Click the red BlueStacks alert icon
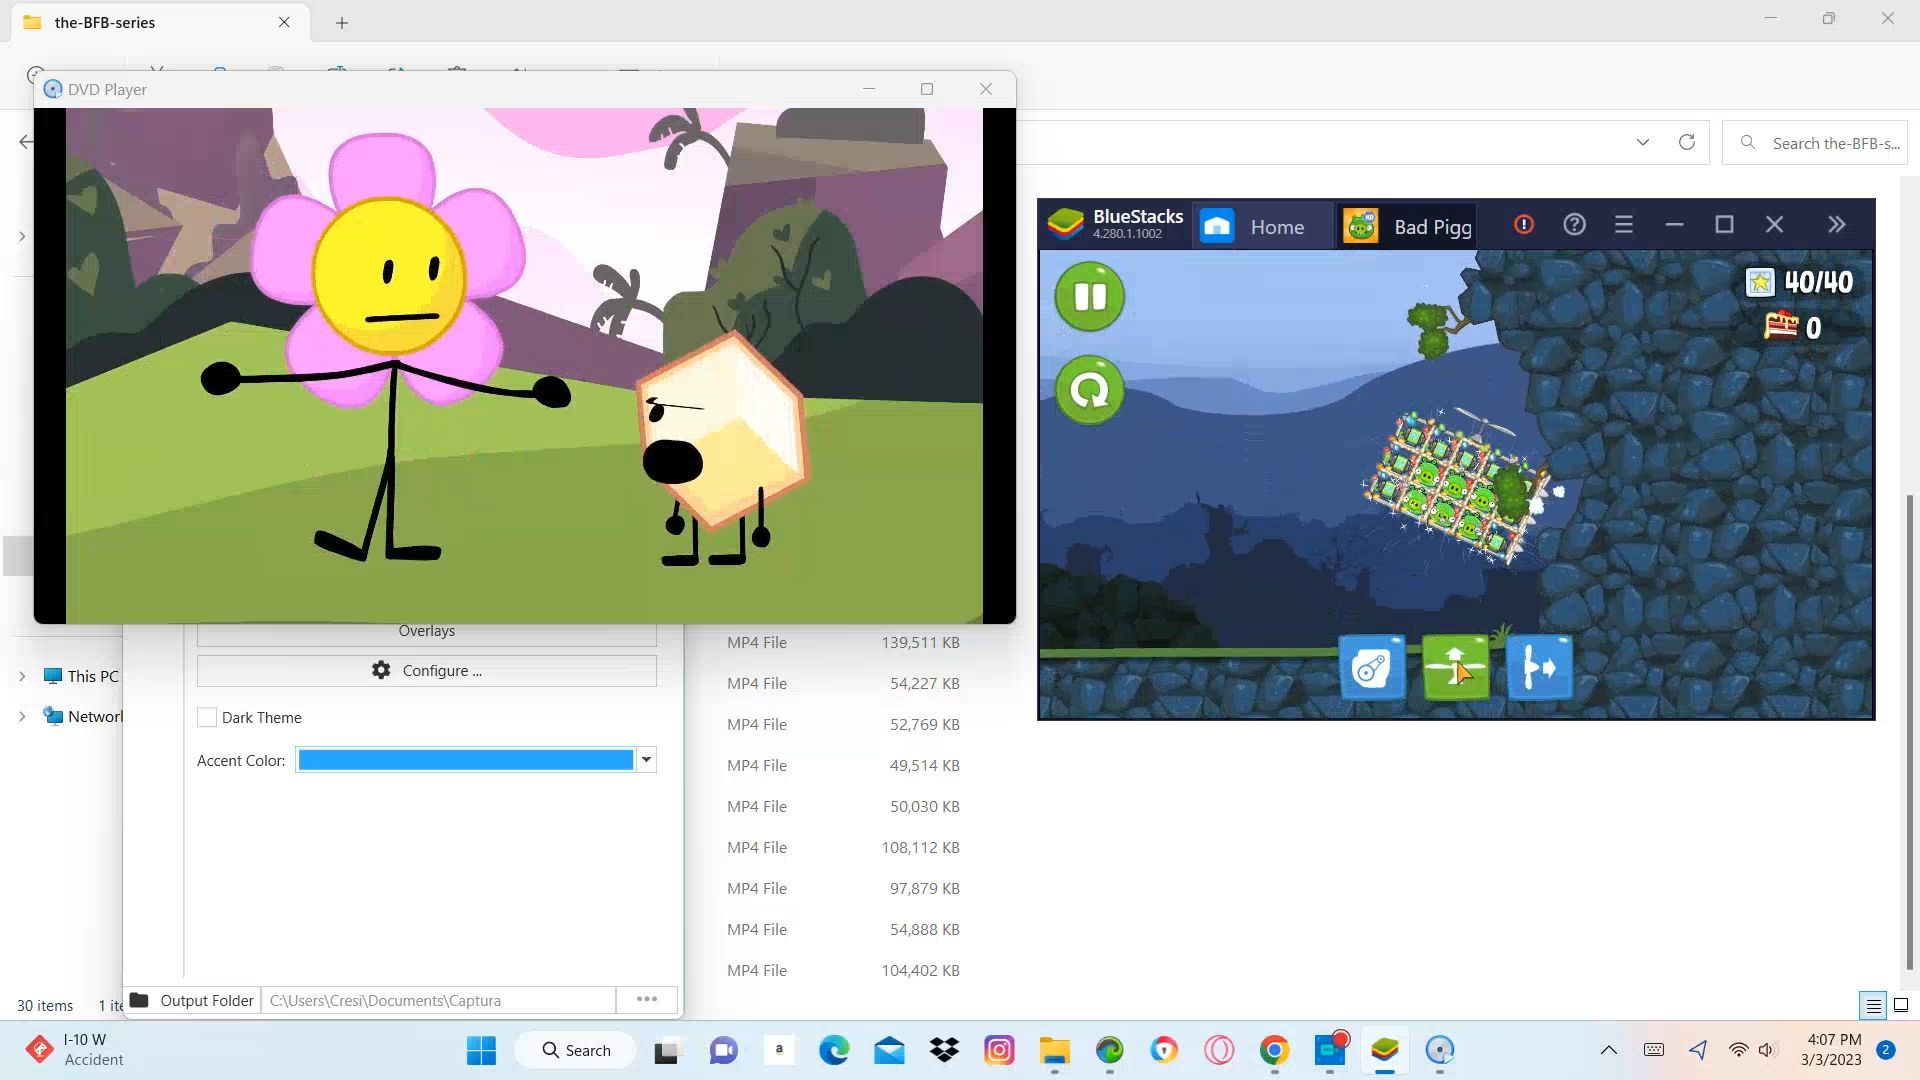The image size is (1920, 1080). (1524, 225)
